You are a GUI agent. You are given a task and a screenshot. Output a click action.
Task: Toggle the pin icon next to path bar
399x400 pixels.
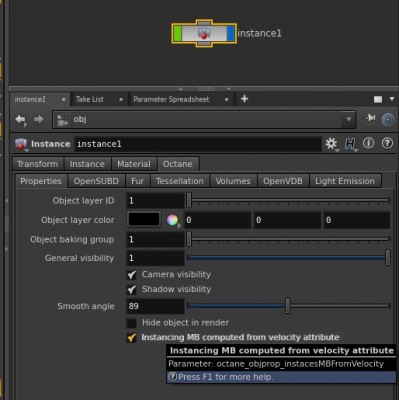pyautogui.click(x=371, y=118)
